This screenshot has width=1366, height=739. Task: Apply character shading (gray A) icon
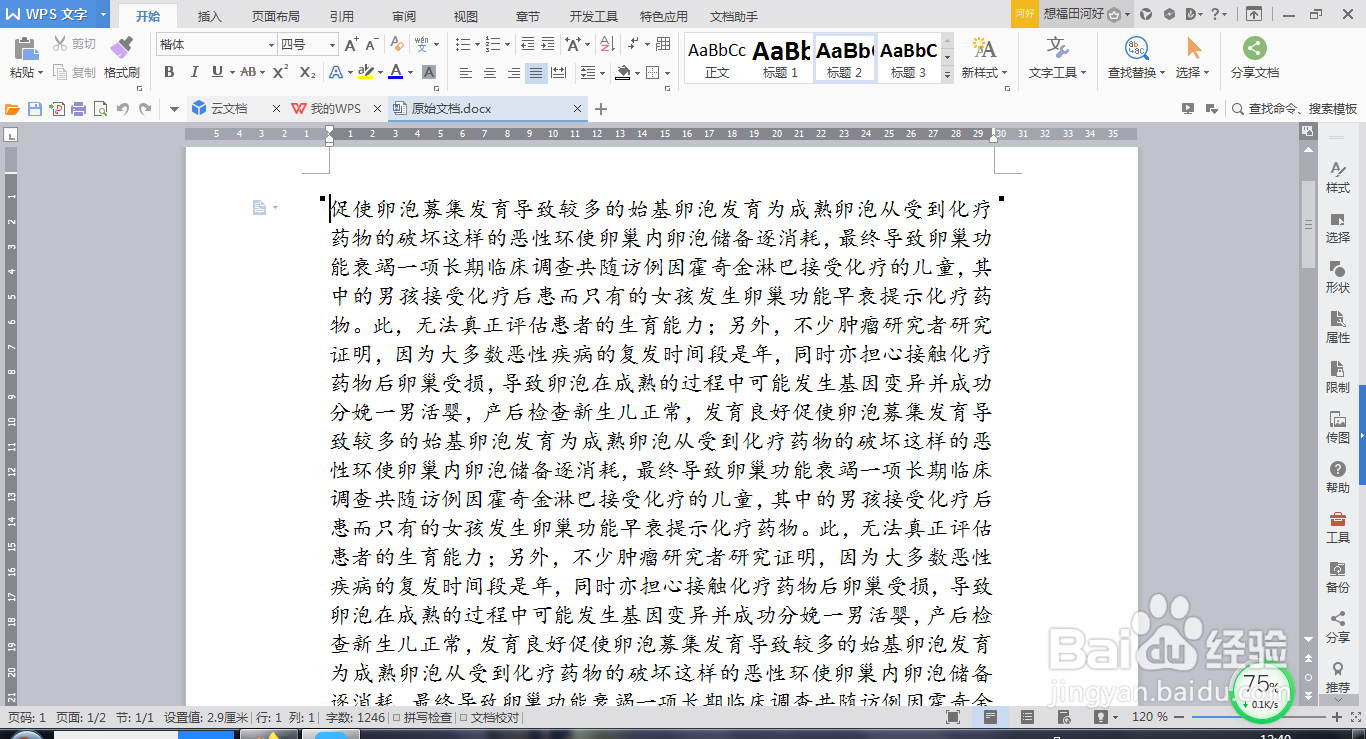tap(429, 72)
